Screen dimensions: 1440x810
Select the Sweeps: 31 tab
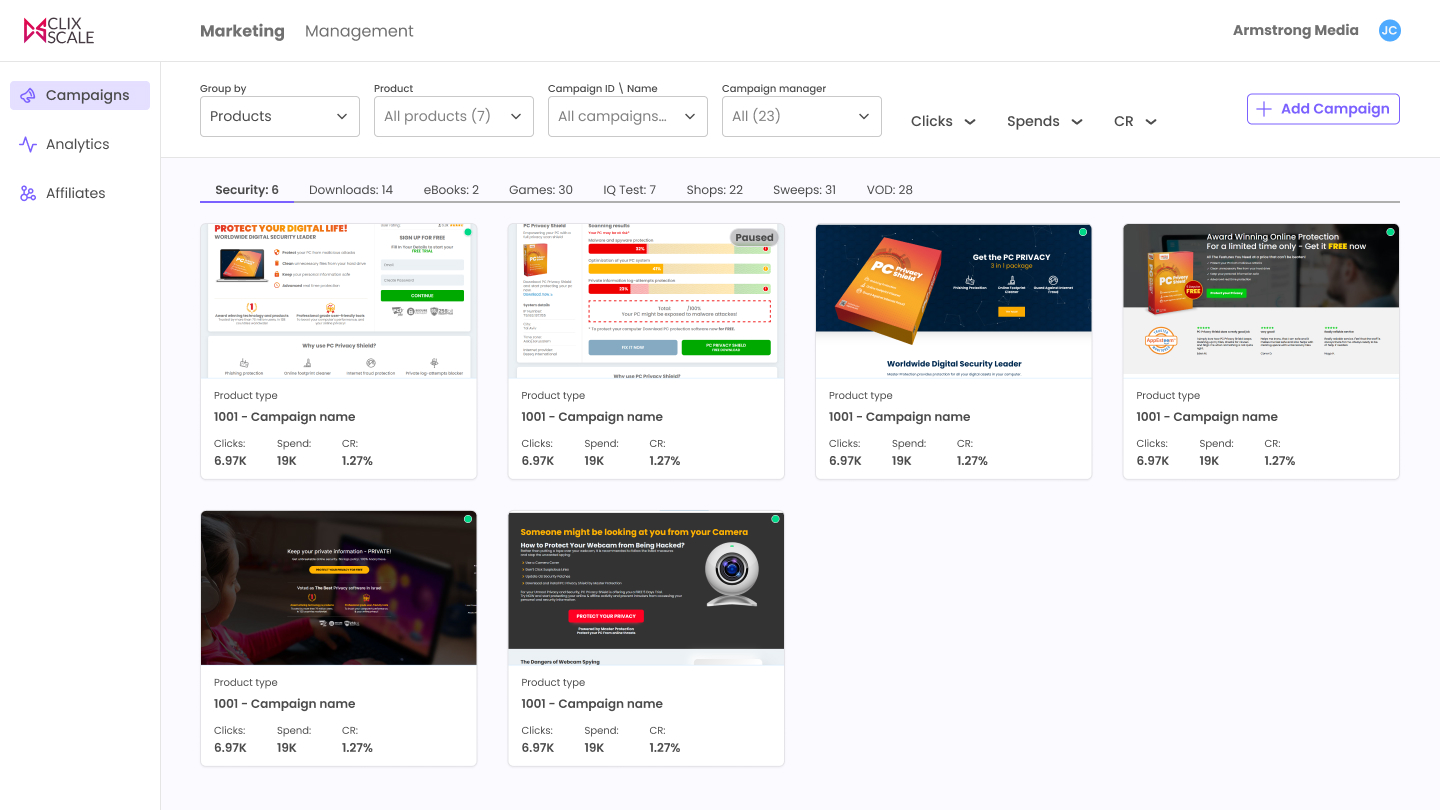click(805, 189)
